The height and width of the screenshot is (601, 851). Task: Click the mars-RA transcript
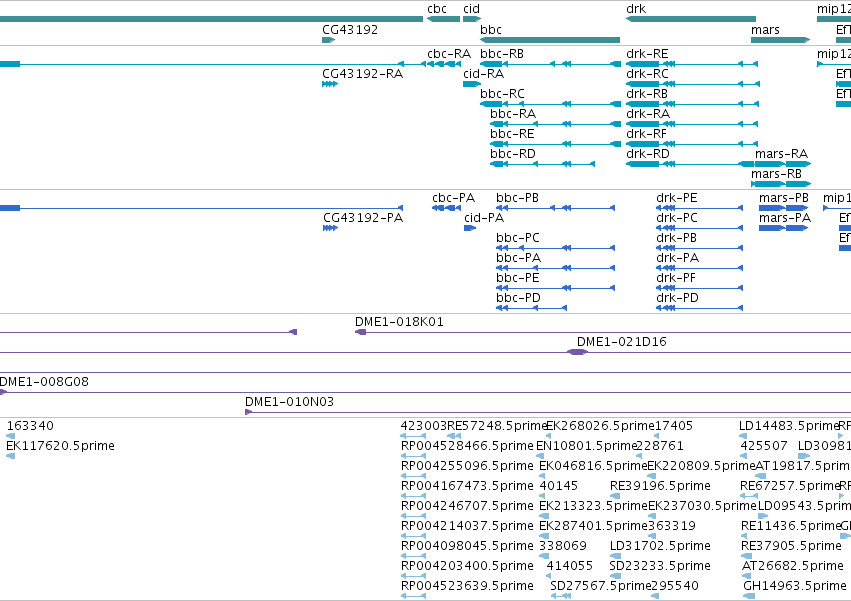coord(783,164)
